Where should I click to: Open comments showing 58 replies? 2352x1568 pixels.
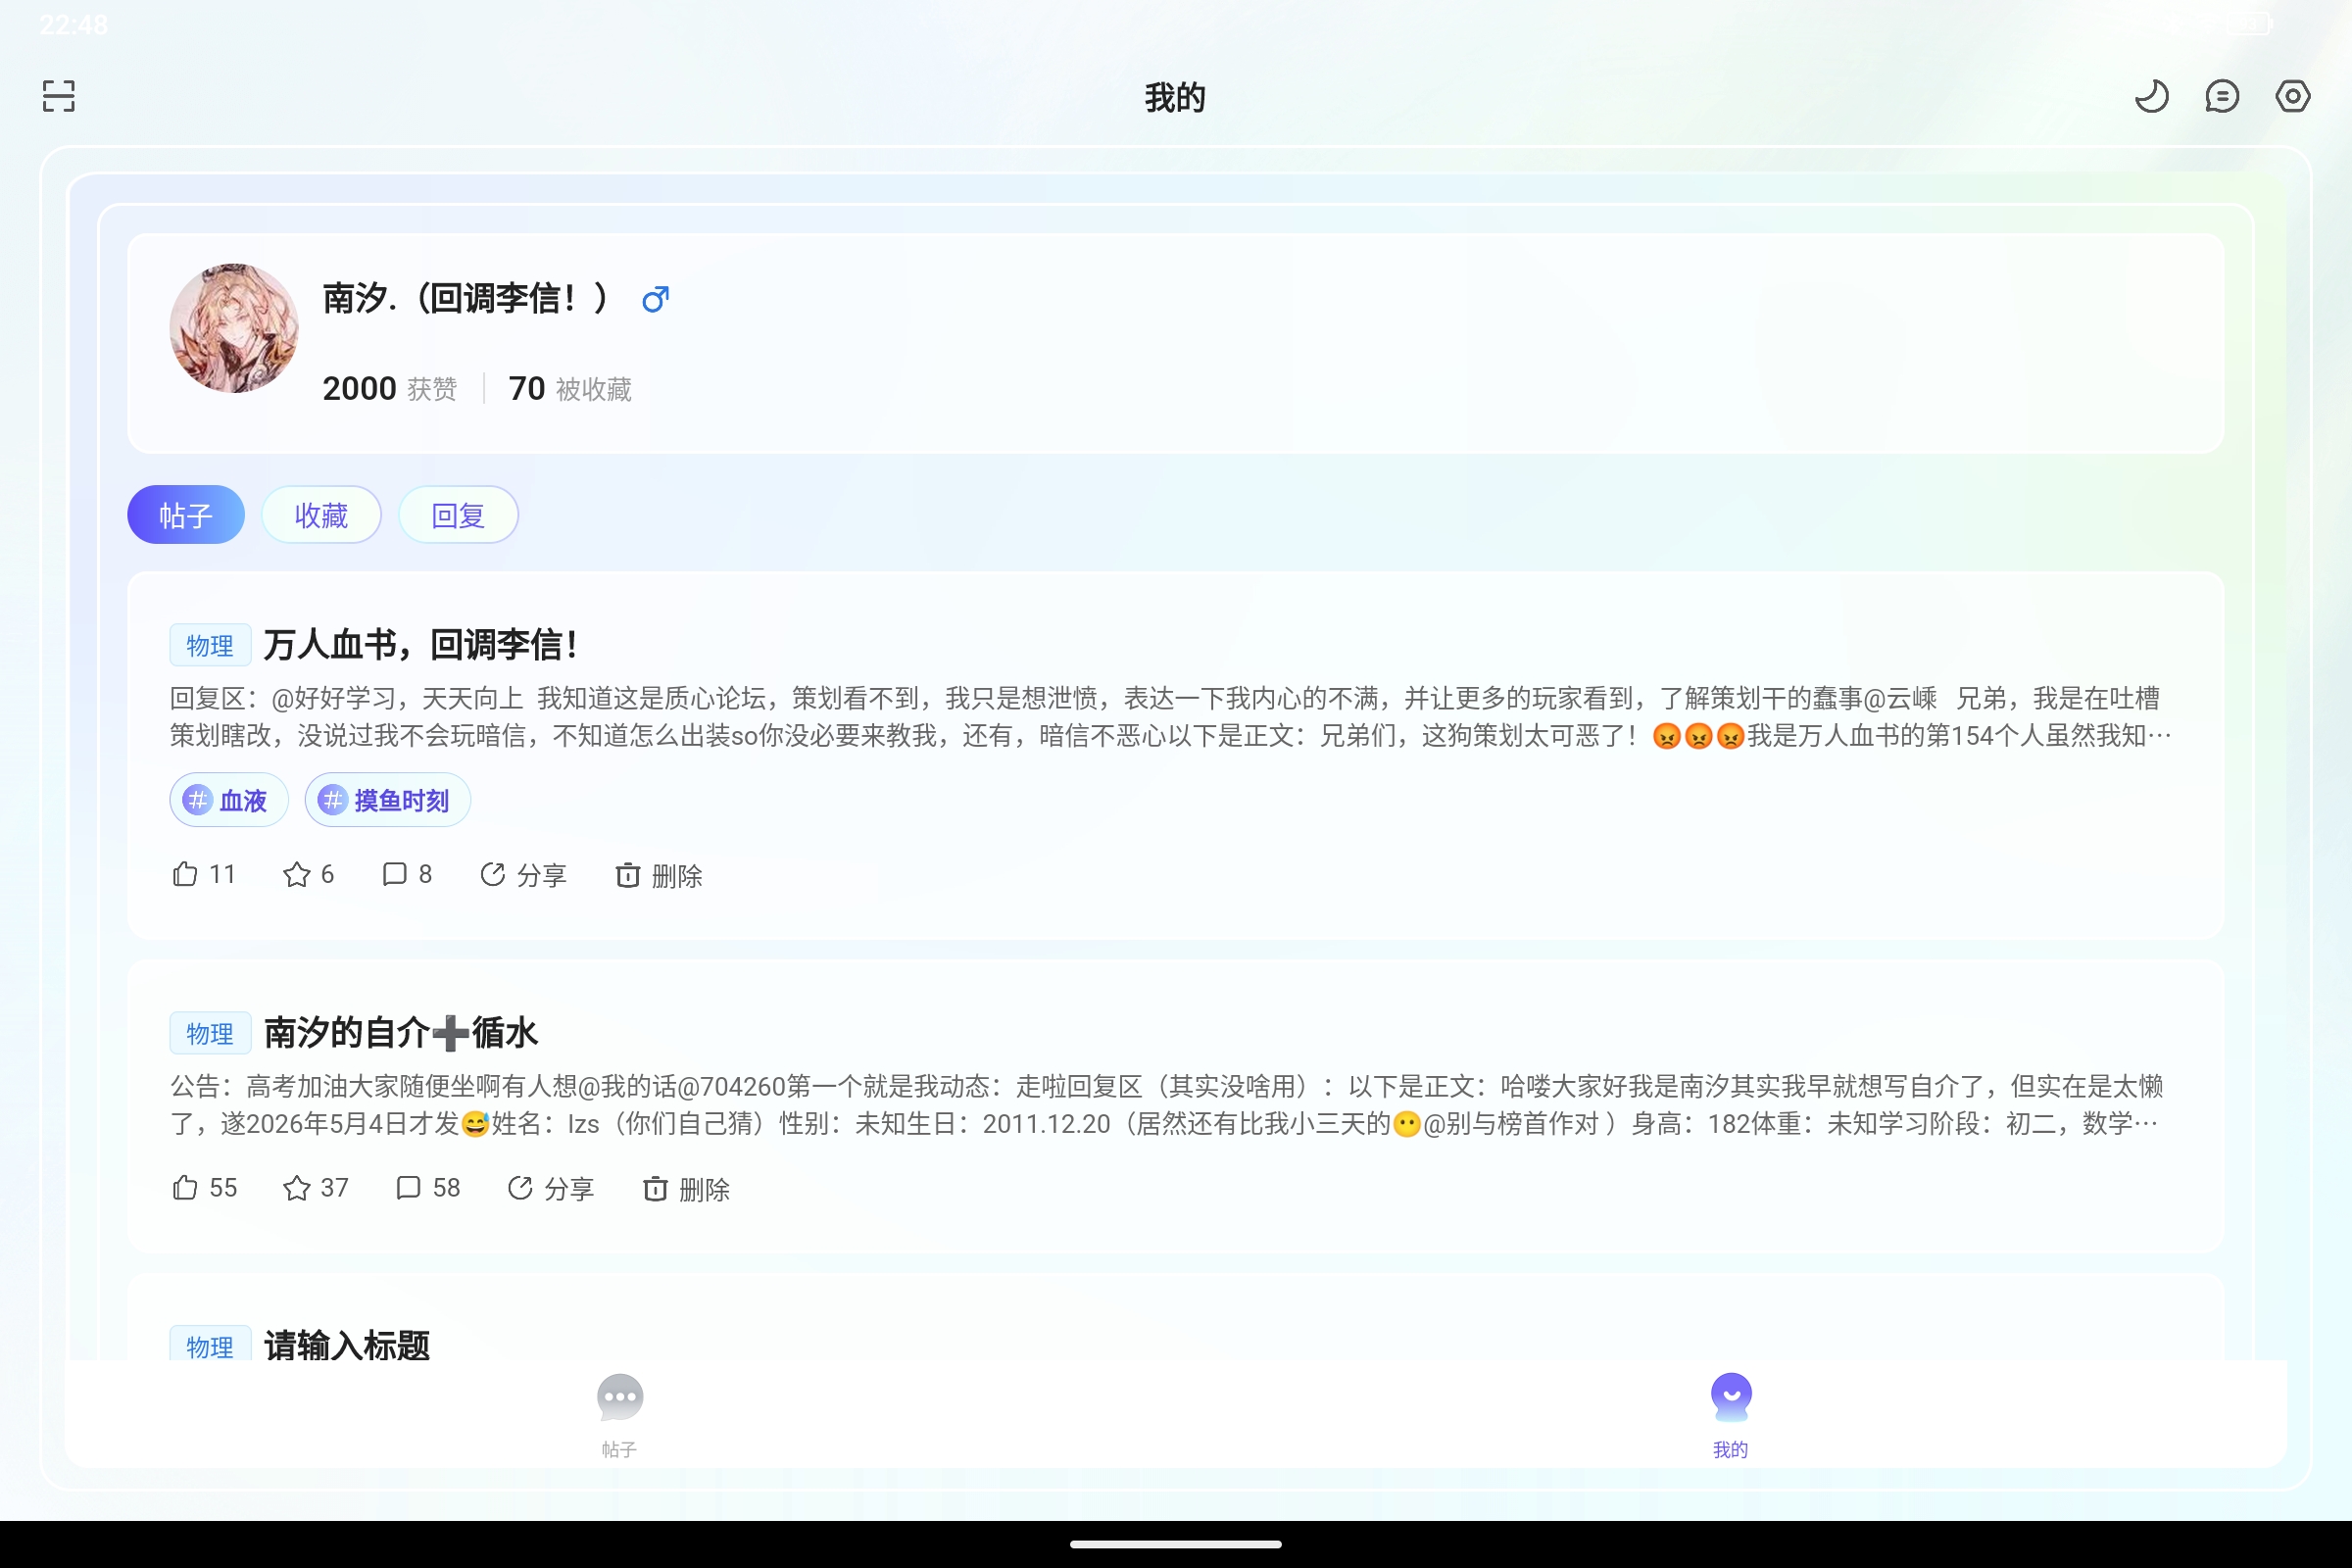[428, 1188]
